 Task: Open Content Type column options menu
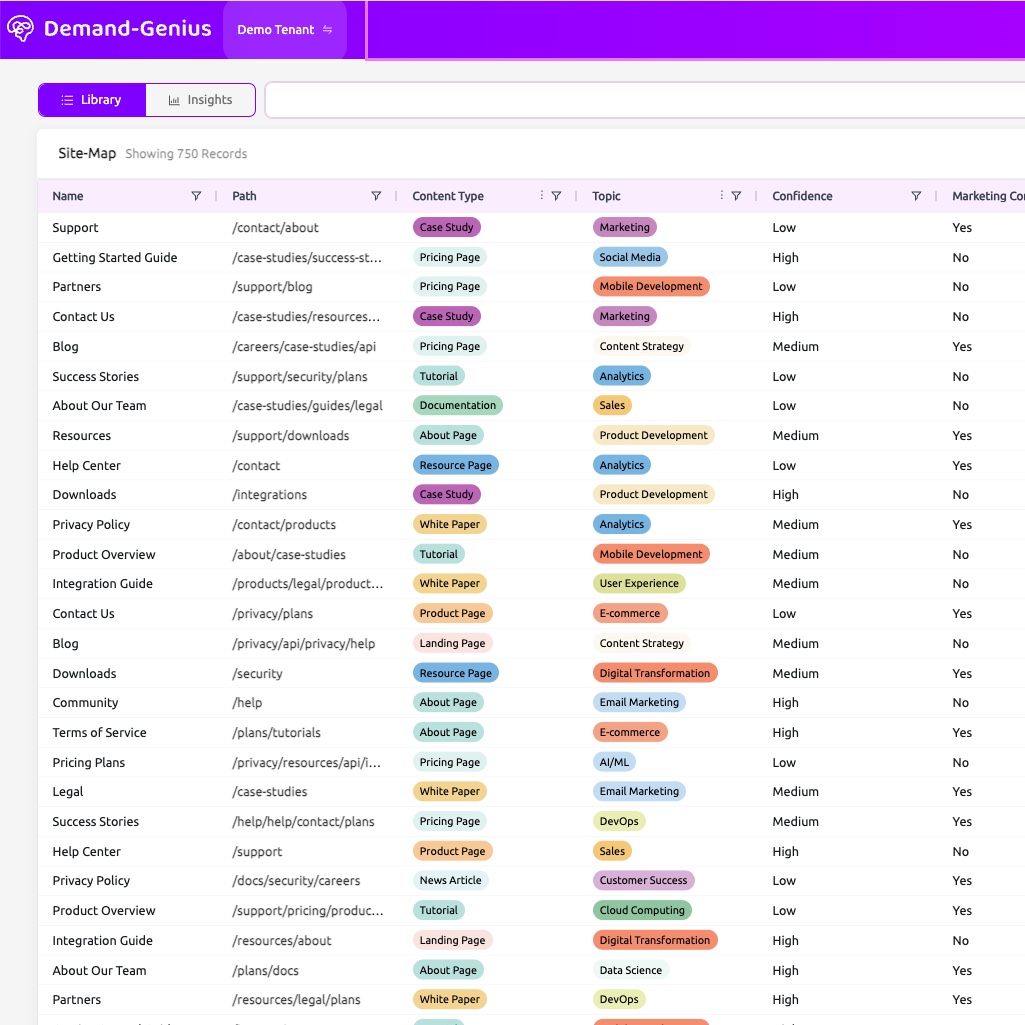click(542, 196)
